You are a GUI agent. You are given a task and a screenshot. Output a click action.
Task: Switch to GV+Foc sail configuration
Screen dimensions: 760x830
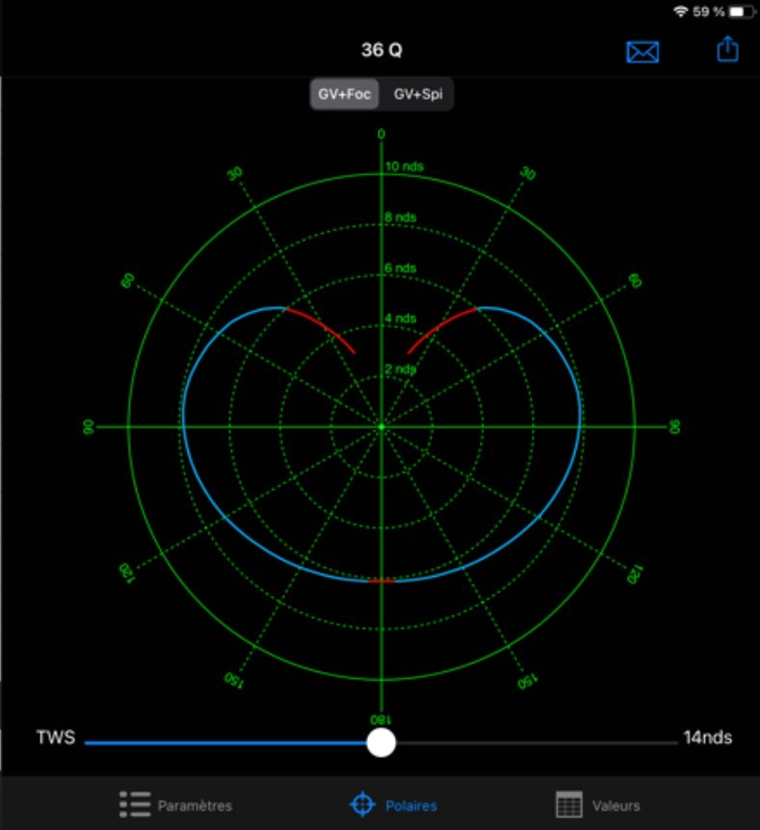(x=345, y=95)
